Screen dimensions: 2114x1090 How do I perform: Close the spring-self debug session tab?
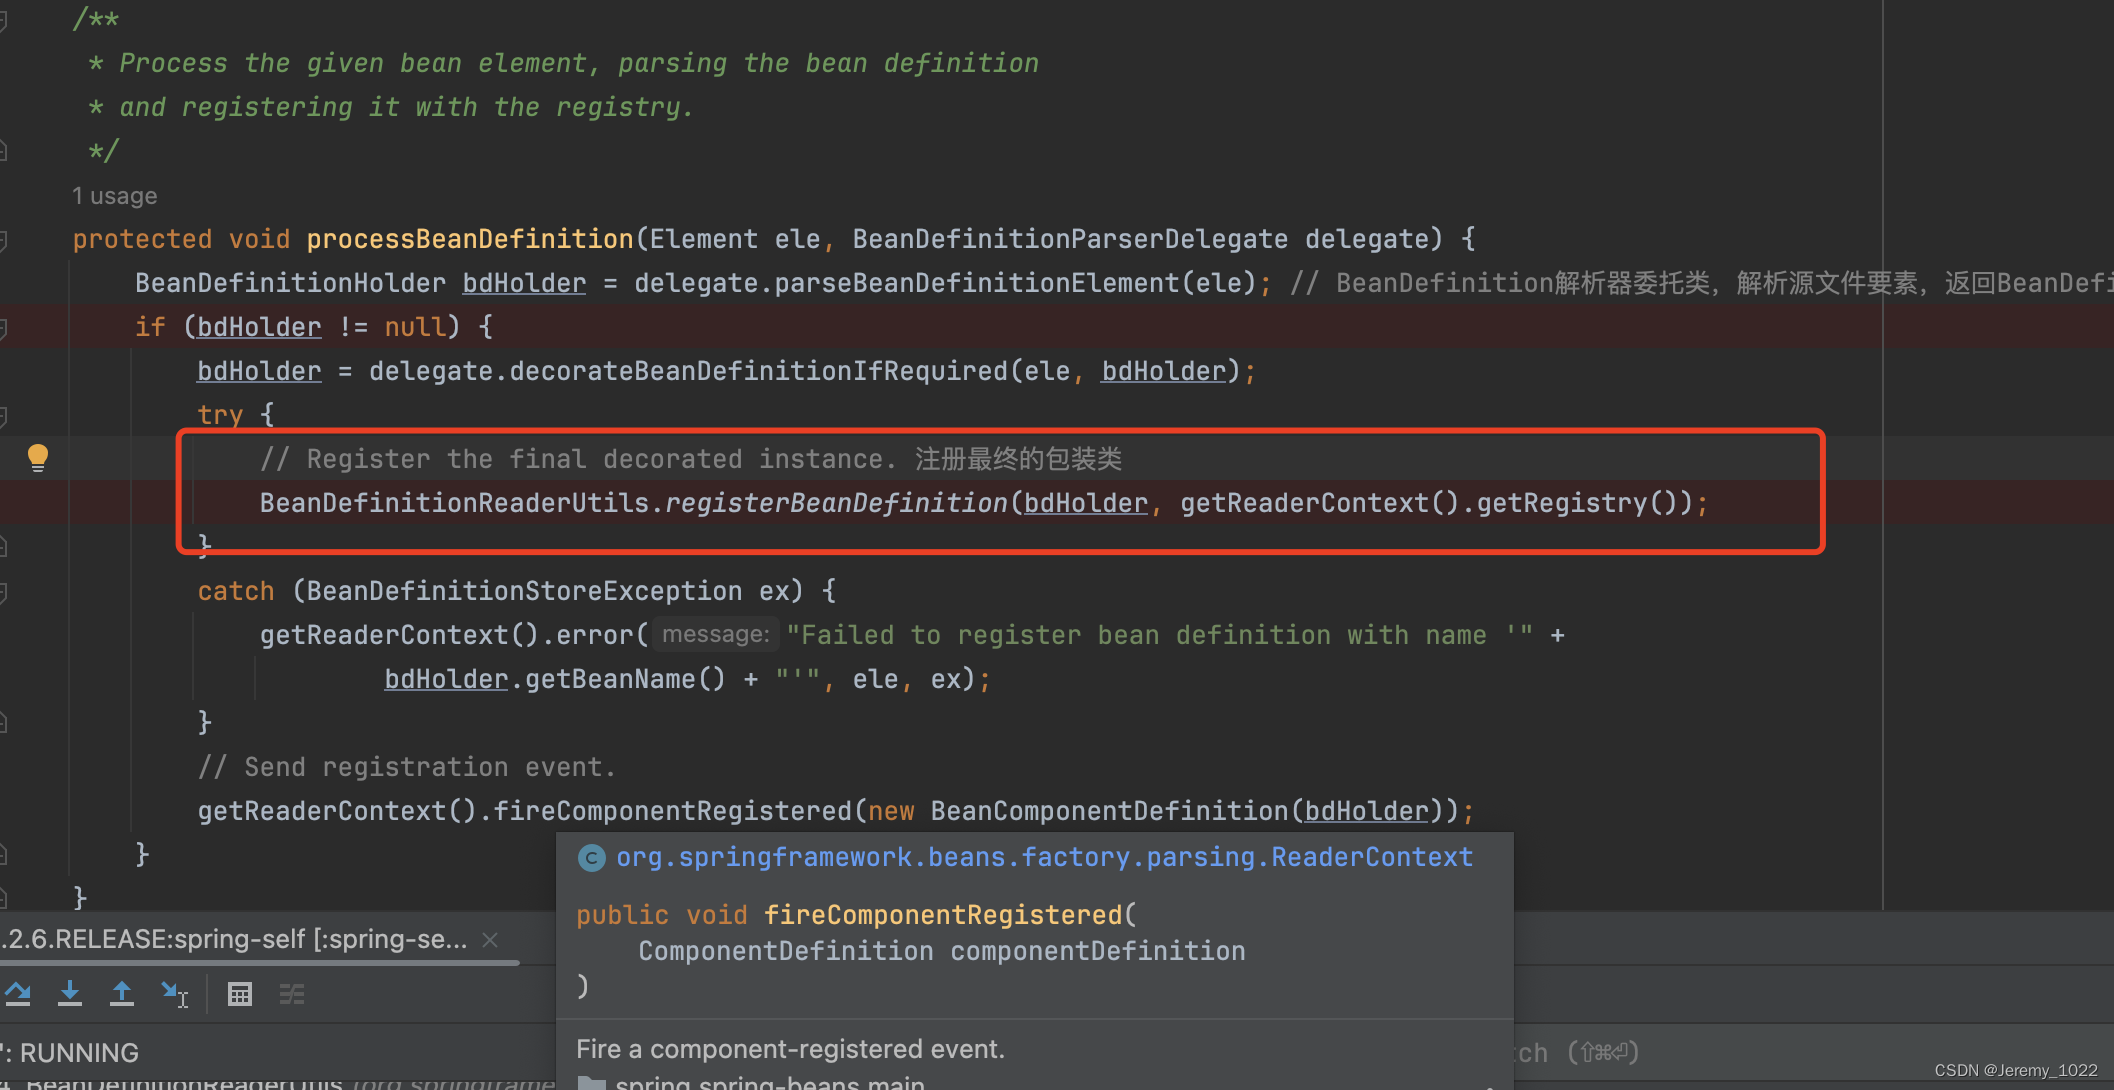[490, 940]
